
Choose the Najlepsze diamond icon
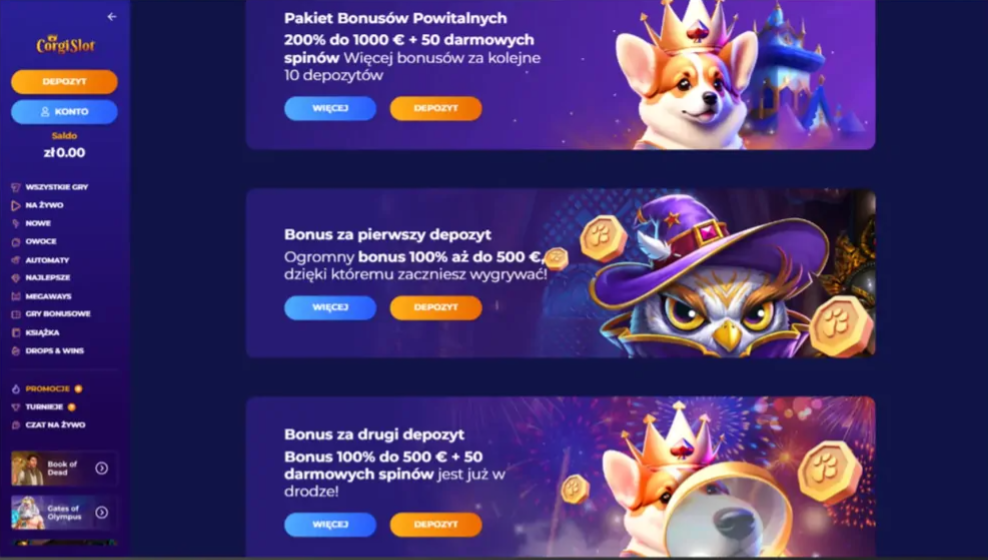point(16,278)
